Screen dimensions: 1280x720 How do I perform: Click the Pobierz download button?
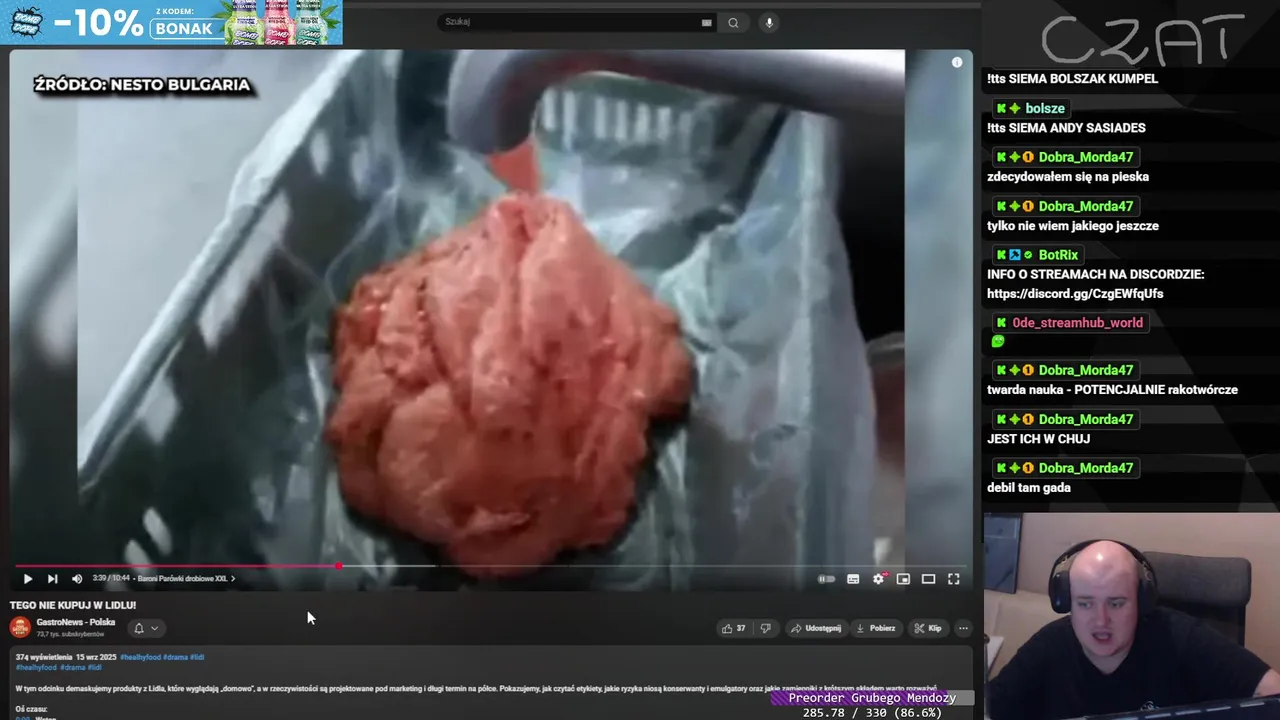pos(875,628)
